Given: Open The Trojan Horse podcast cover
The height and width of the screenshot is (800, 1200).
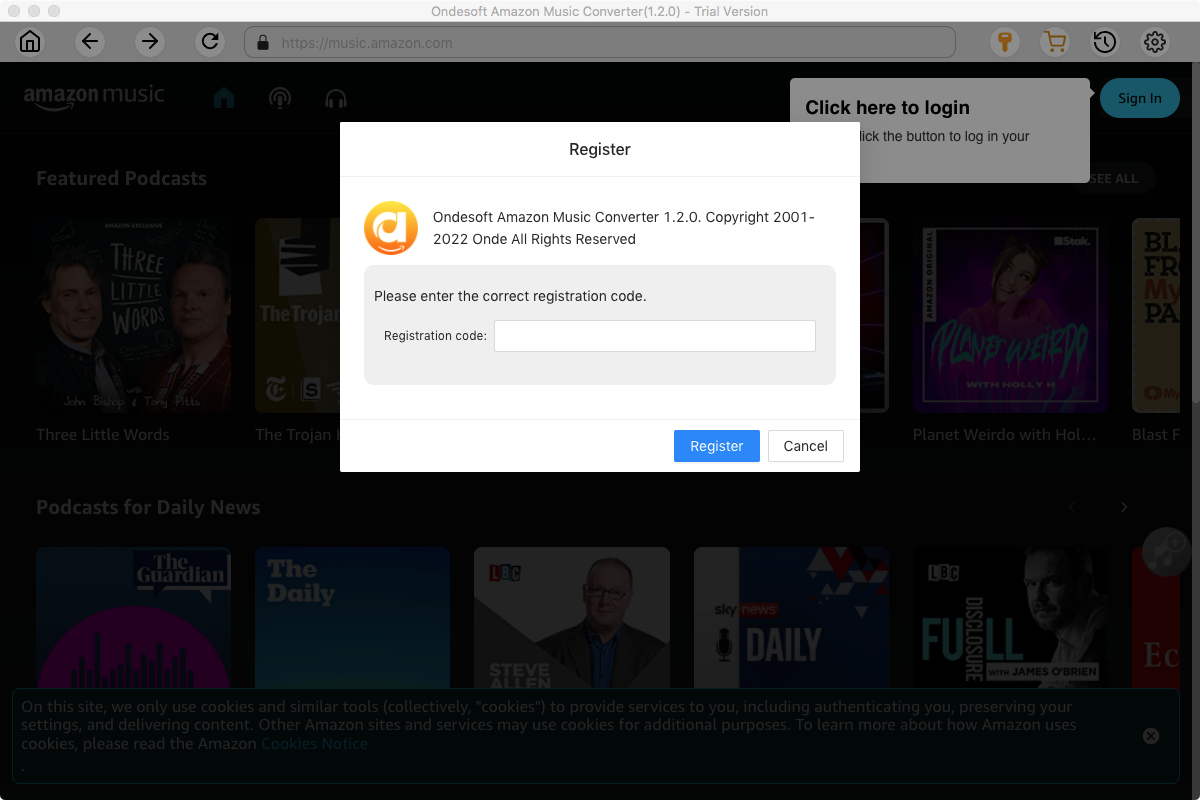Looking at the screenshot, I should pyautogui.click(x=297, y=316).
